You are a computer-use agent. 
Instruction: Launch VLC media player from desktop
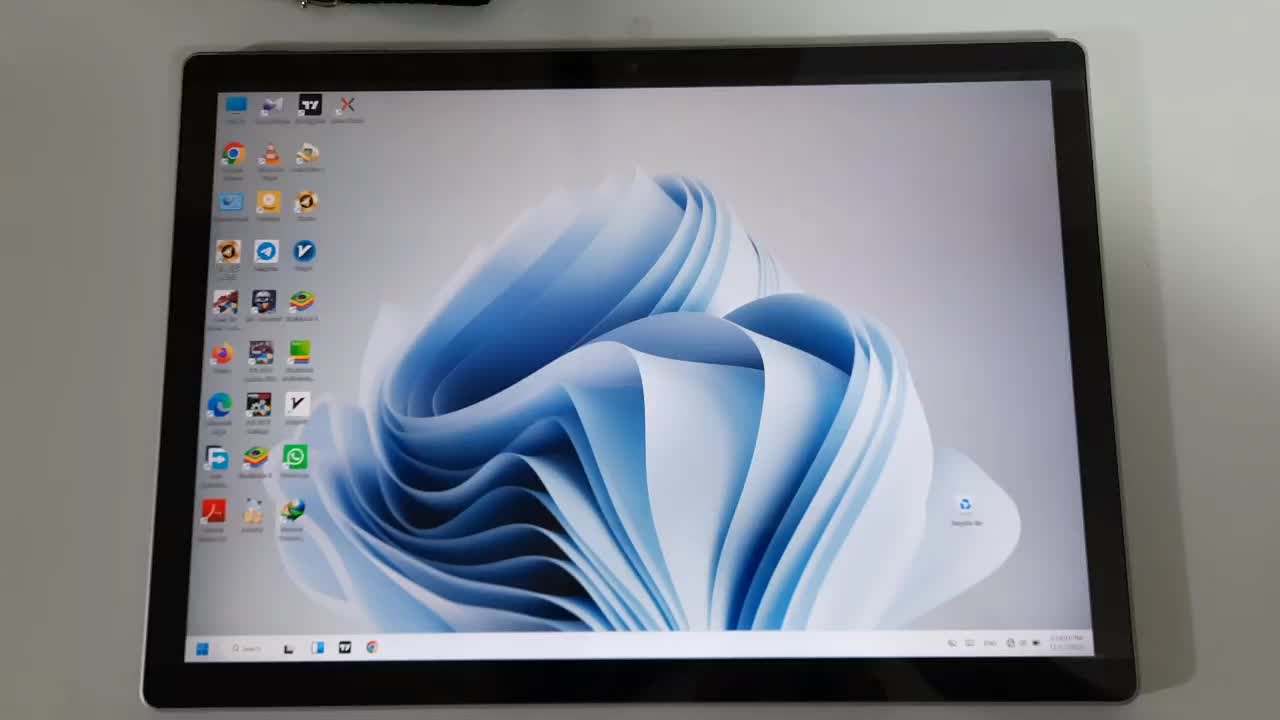(270, 154)
